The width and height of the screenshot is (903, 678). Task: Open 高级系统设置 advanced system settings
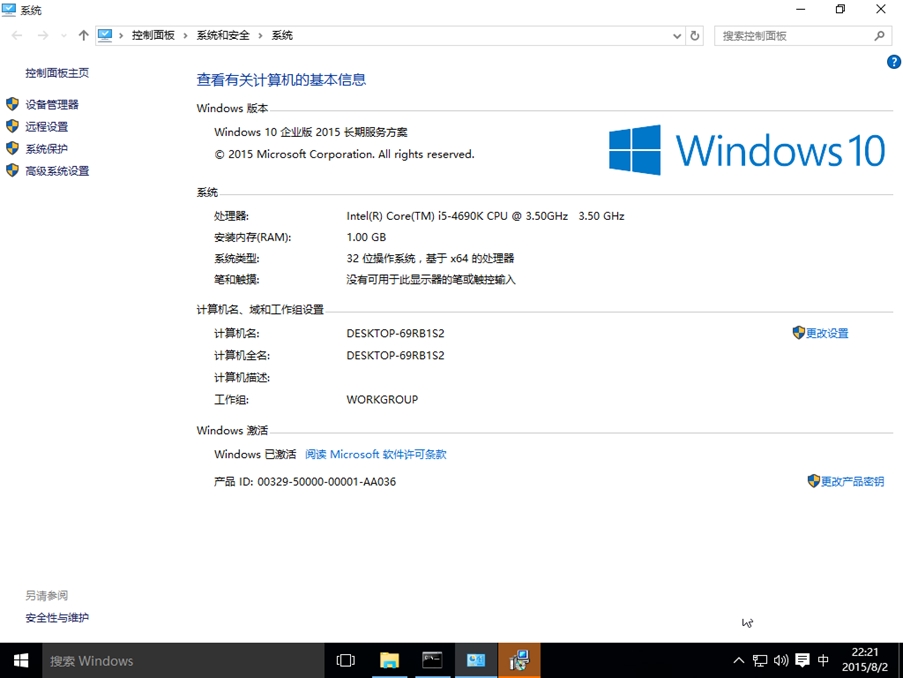coord(57,171)
